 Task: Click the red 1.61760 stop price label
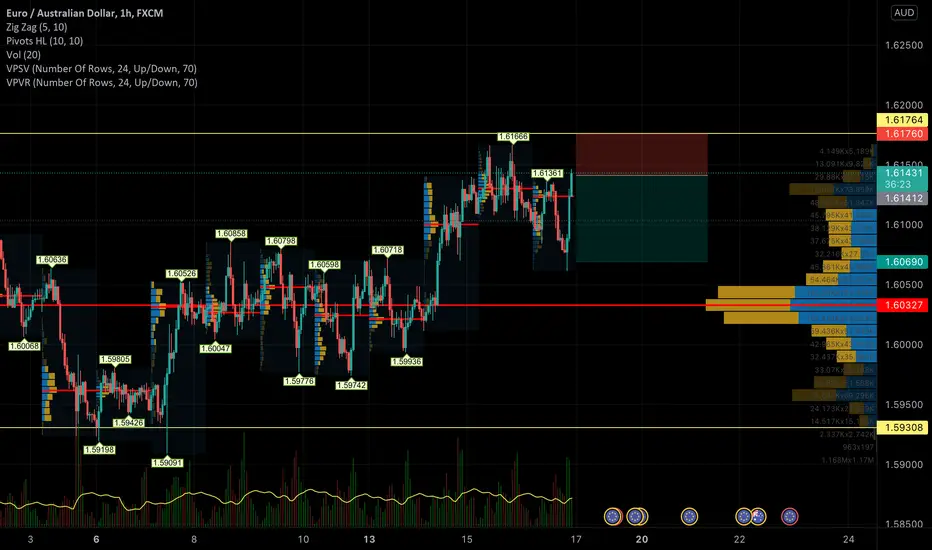(x=903, y=134)
